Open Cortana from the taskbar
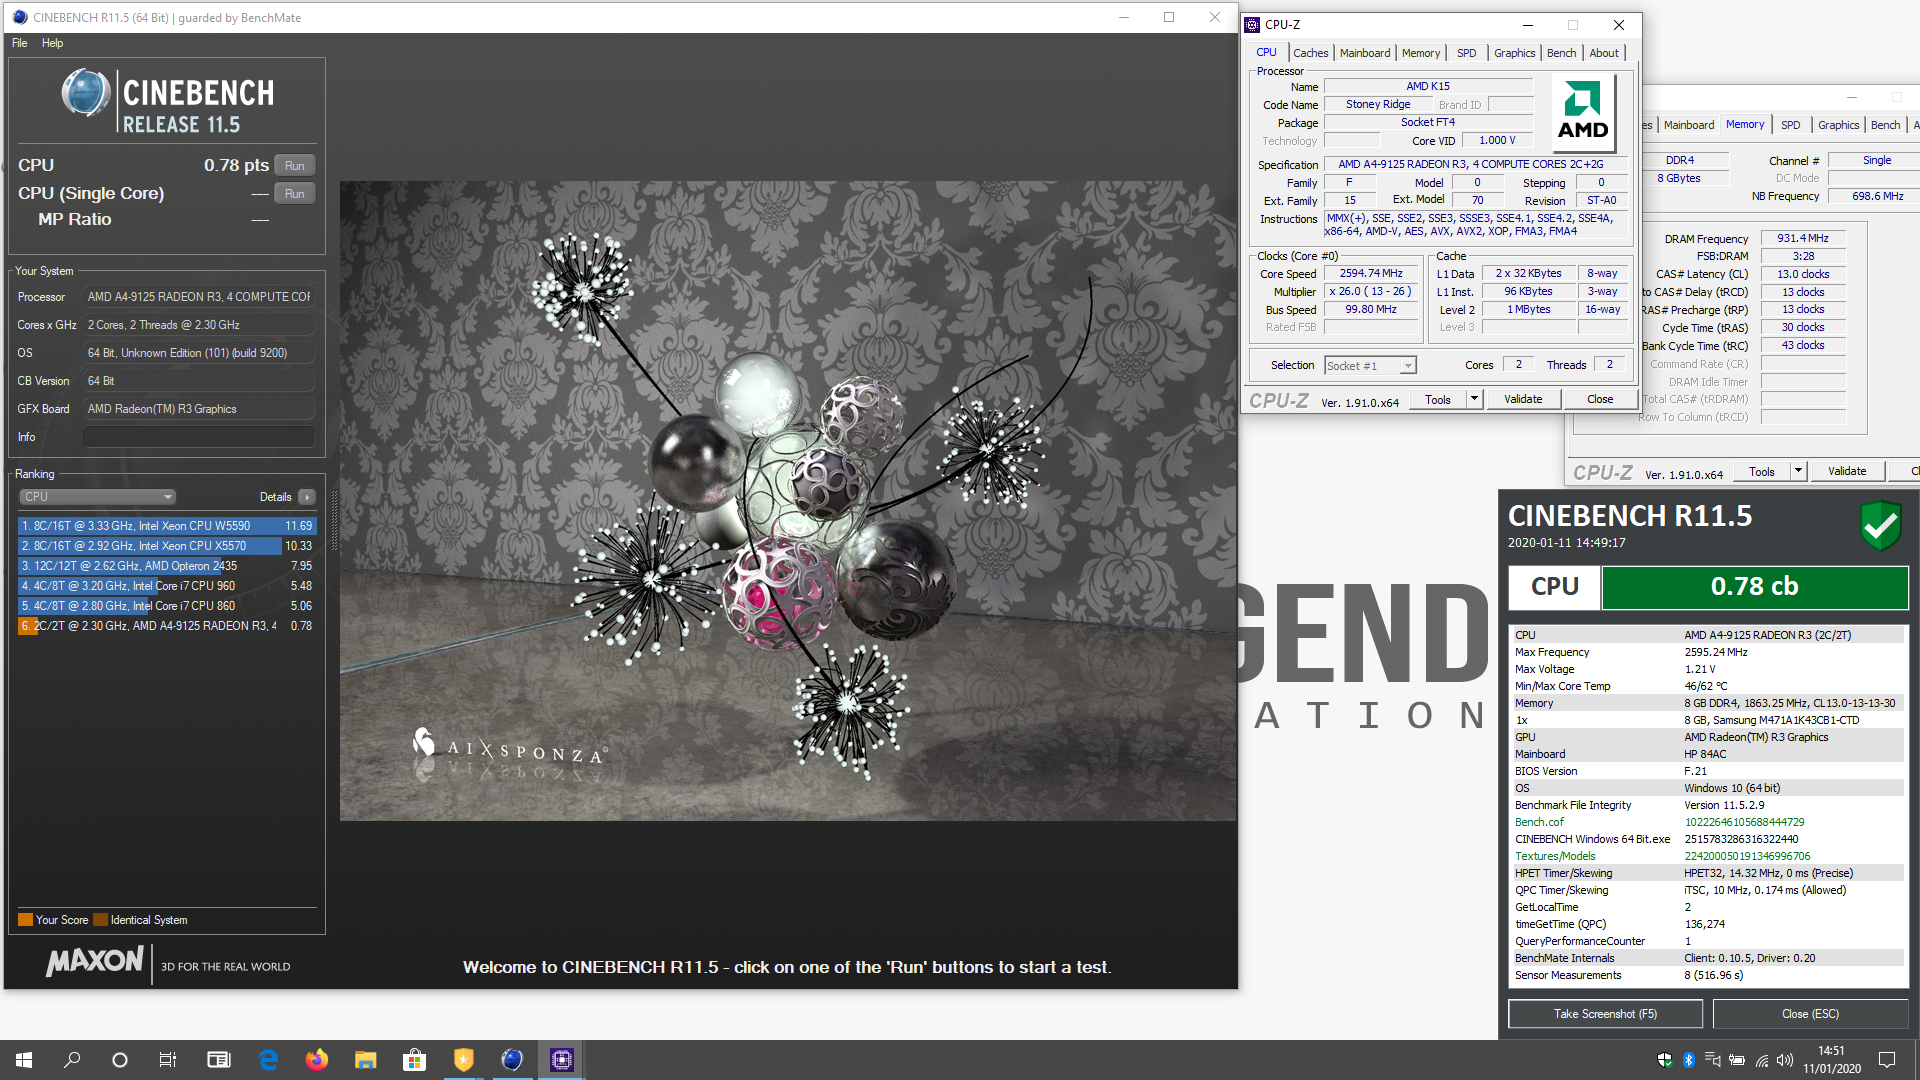 click(x=120, y=1060)
